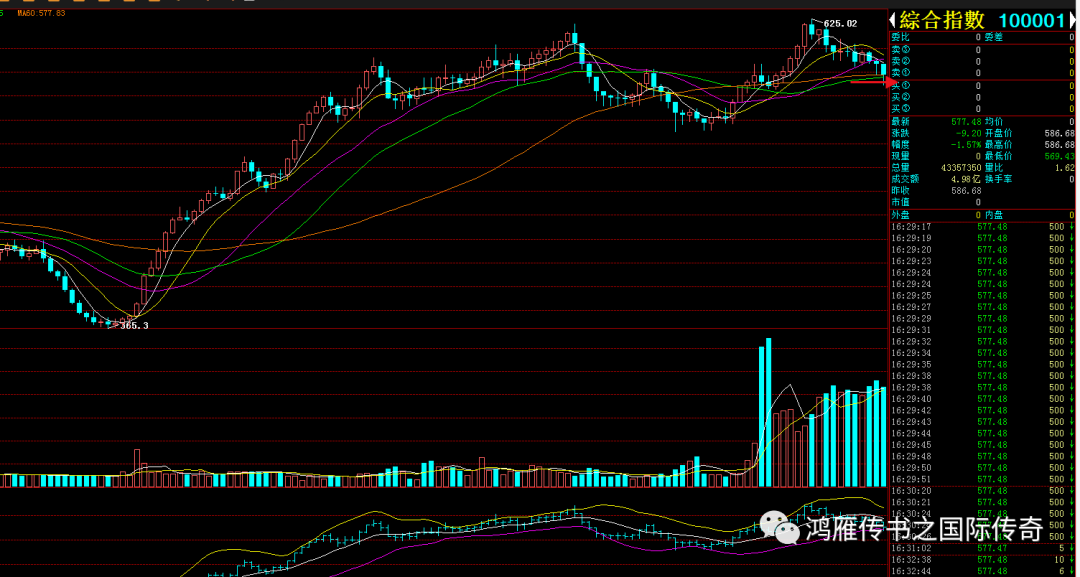Select the 16:29:34 tick row
Image resolution: width=1080 pixels, height=577 pixels.
(982, 353)
